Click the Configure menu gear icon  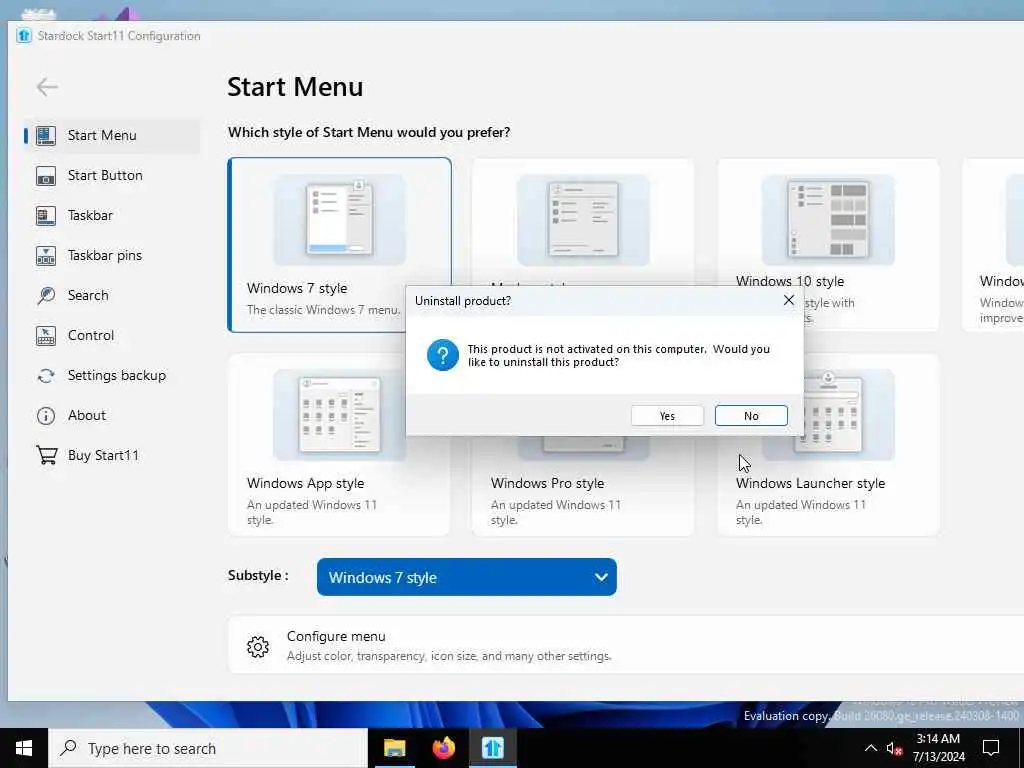(258, 647)
